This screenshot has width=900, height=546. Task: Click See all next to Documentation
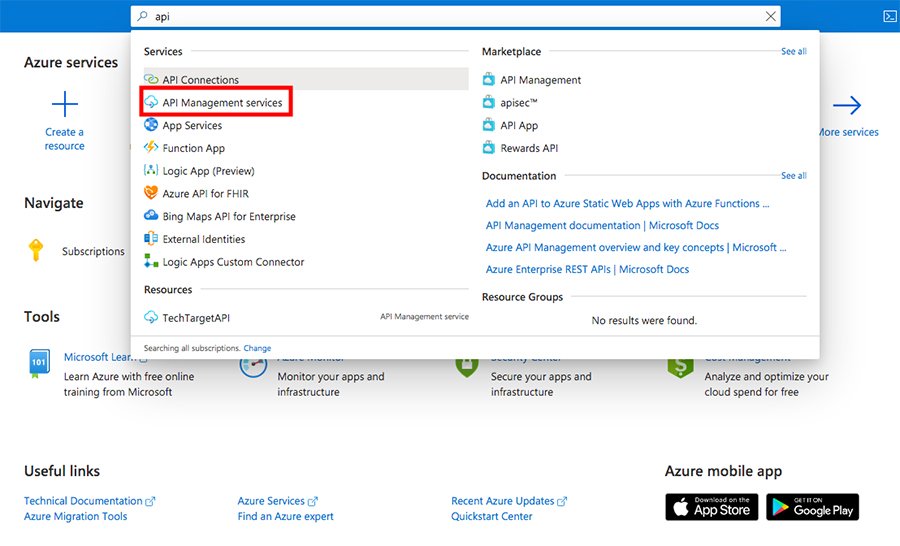(x=793, y=176)
